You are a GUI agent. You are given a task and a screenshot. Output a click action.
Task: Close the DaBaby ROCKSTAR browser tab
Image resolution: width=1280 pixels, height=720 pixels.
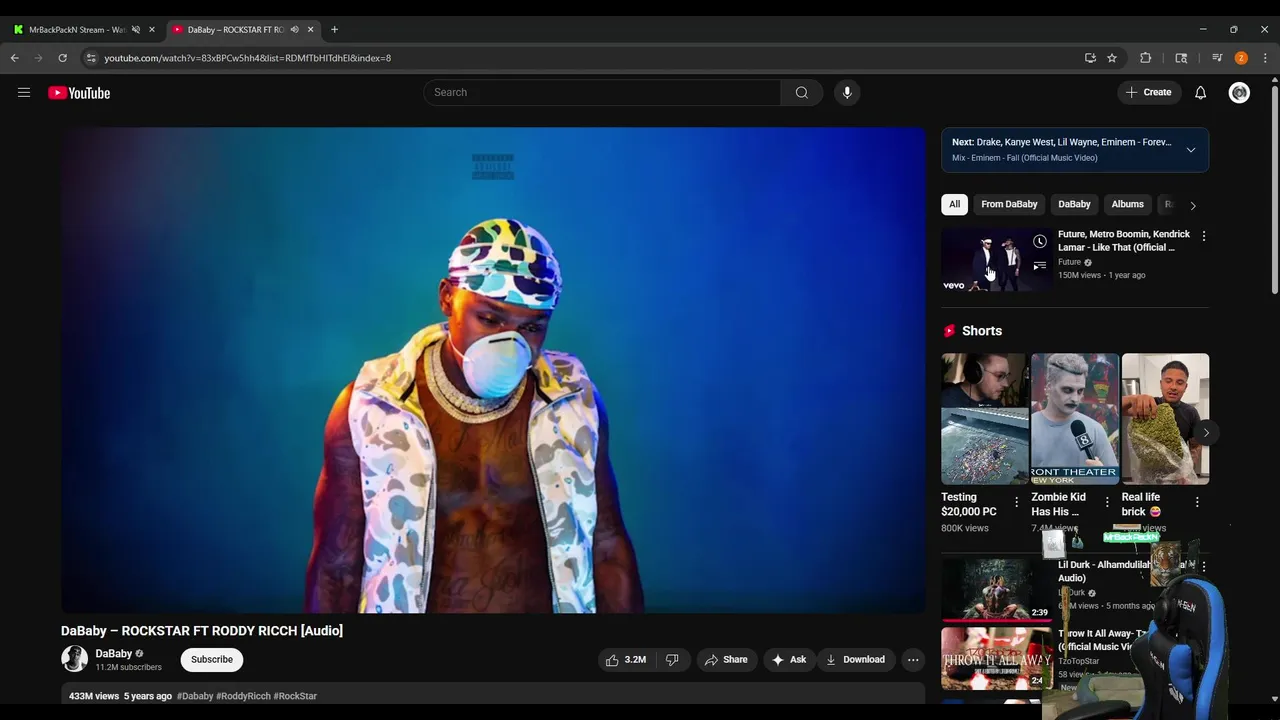coord(310,30)
